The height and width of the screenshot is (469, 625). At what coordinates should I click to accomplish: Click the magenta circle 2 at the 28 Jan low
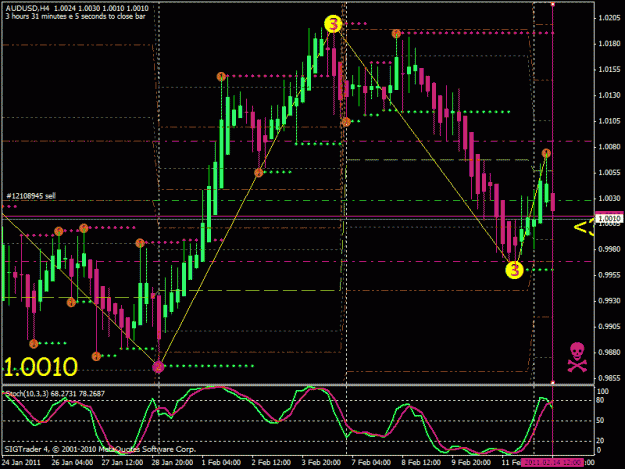click(158, 367)
